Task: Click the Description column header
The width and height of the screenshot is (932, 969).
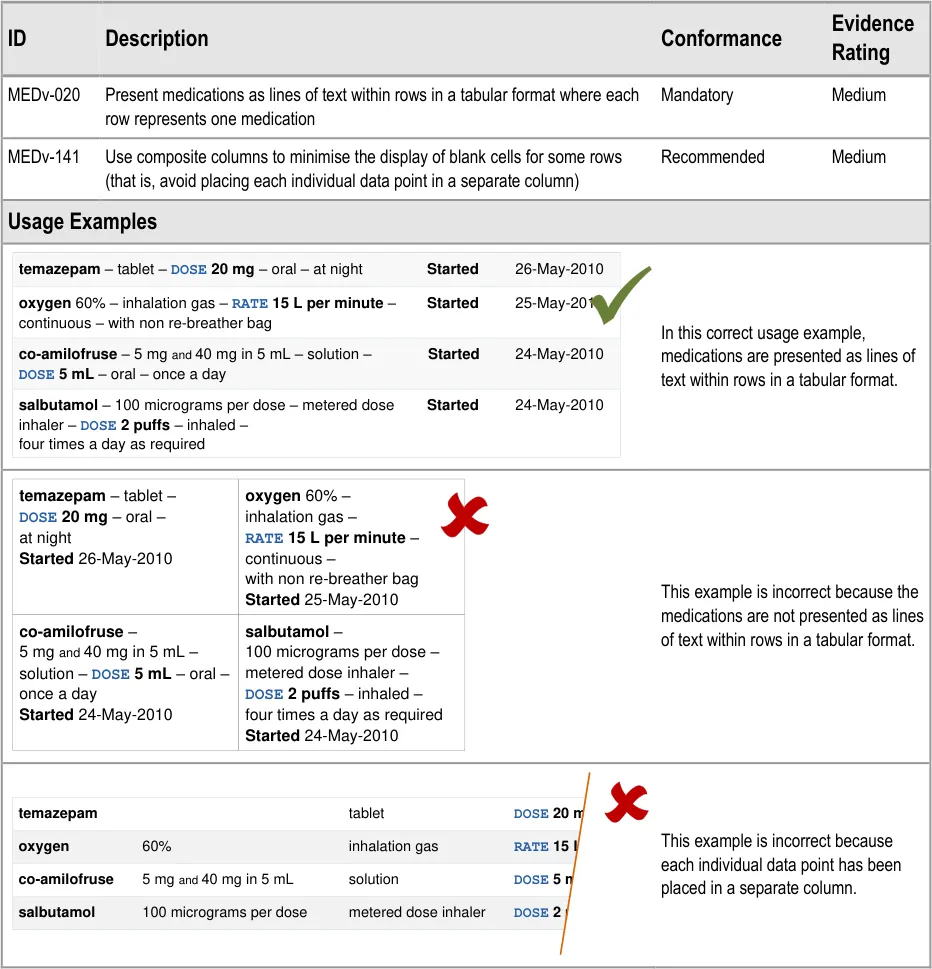Action: [157, 39]
